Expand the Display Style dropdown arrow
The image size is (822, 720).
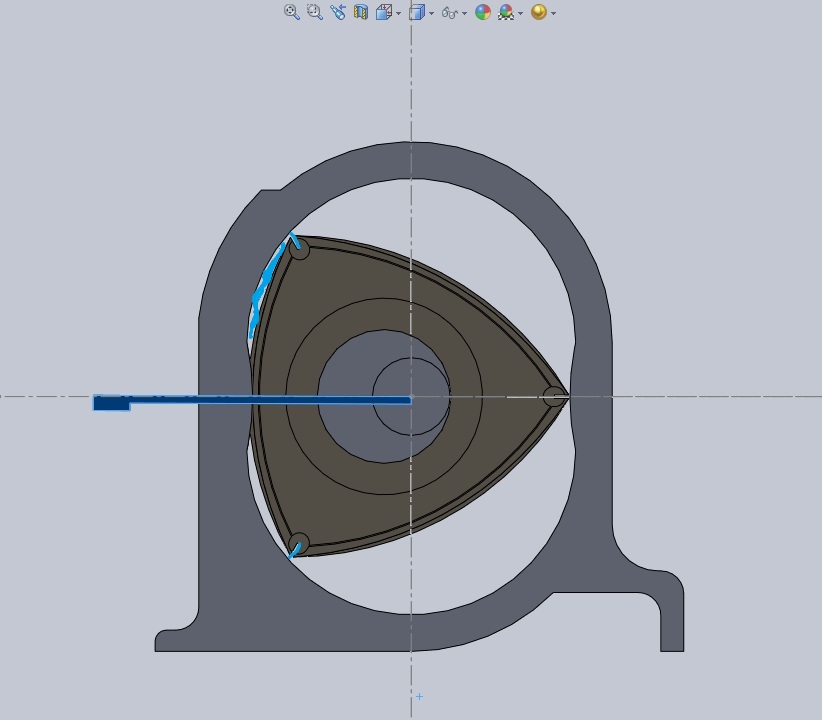(432, 13)
